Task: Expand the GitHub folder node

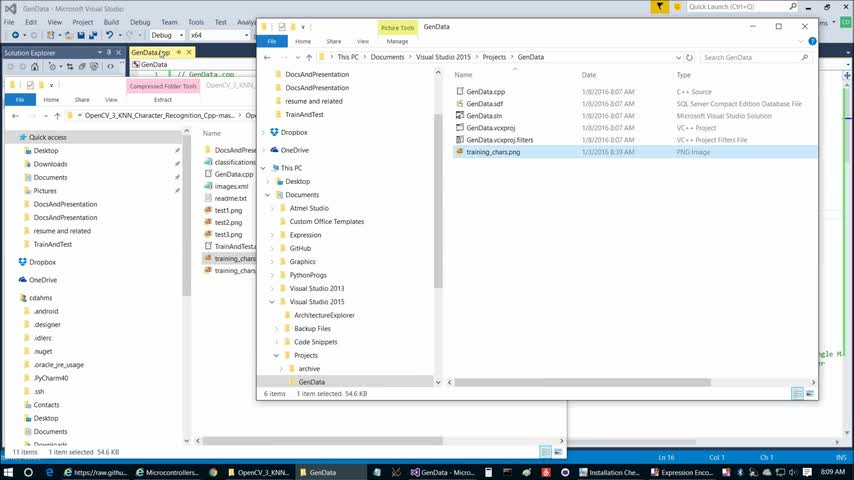Action: pos(272,248)
